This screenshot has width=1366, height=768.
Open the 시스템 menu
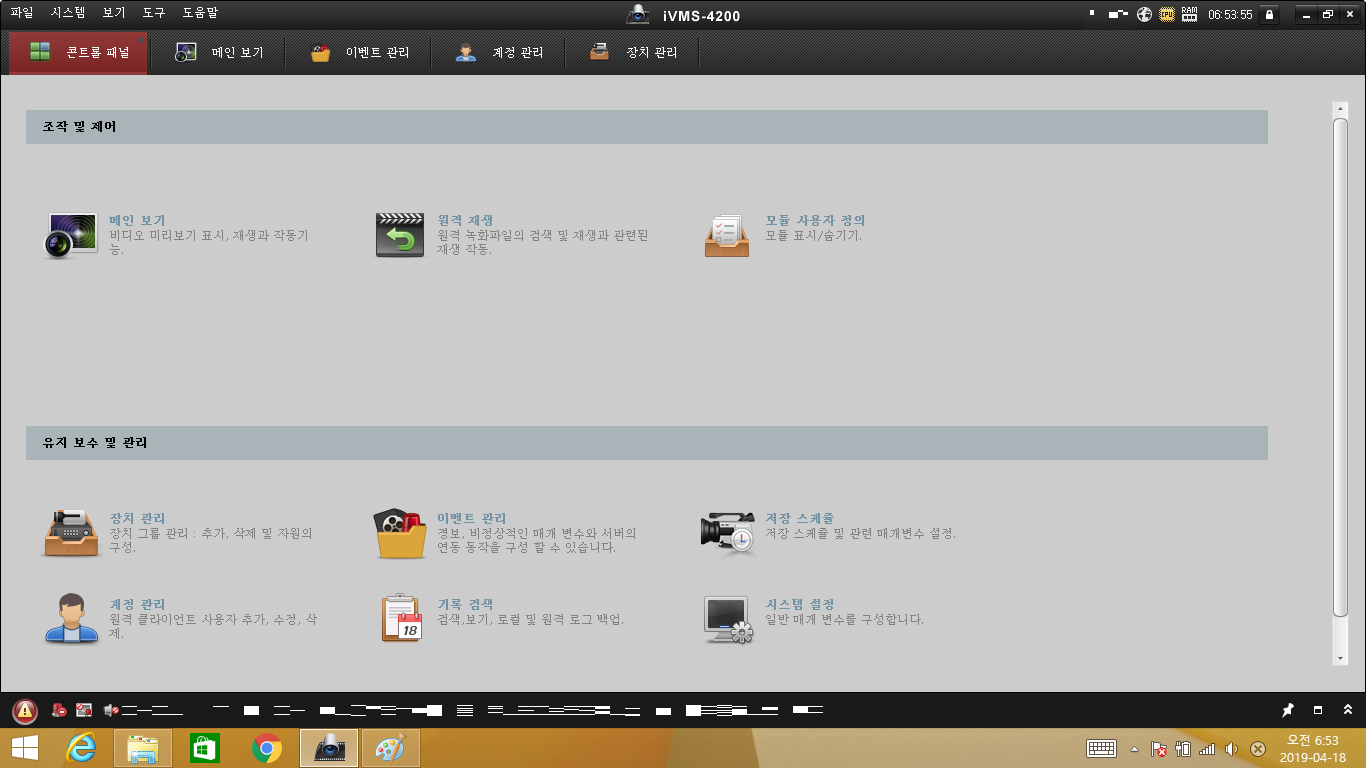pyautogui.click(x=69, y=13)
